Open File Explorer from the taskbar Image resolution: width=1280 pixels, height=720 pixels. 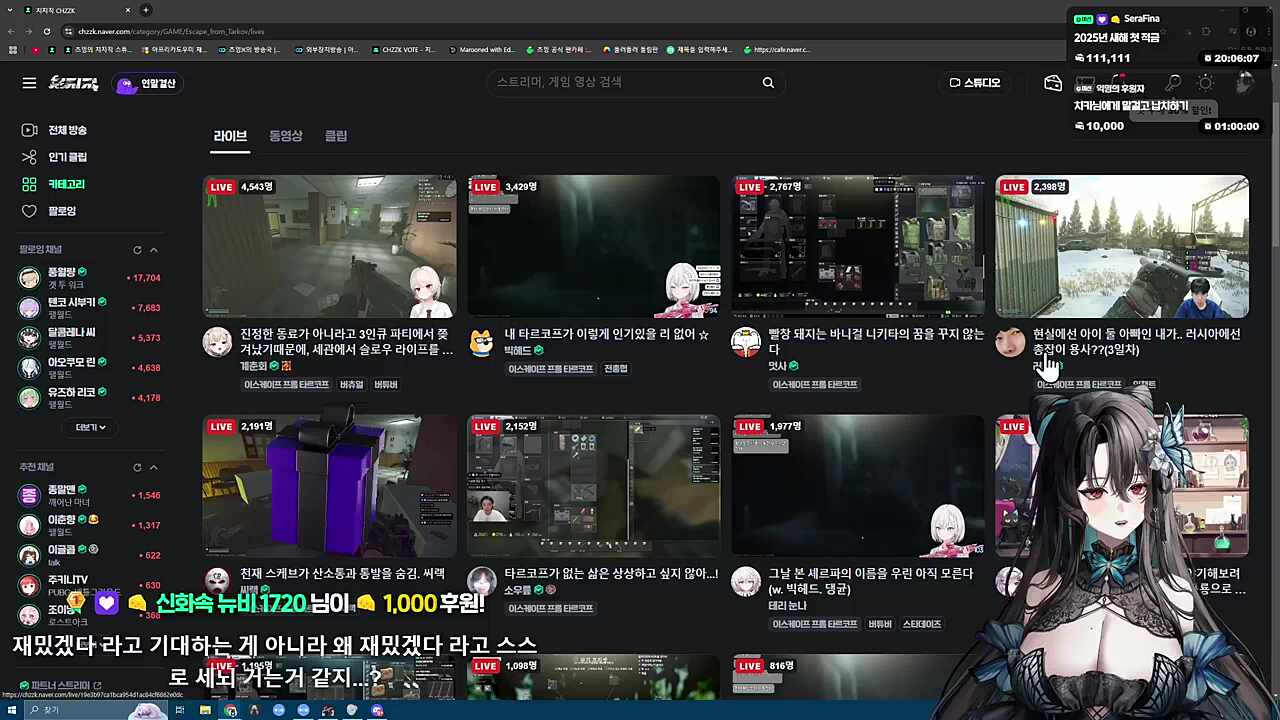(205, 710)
